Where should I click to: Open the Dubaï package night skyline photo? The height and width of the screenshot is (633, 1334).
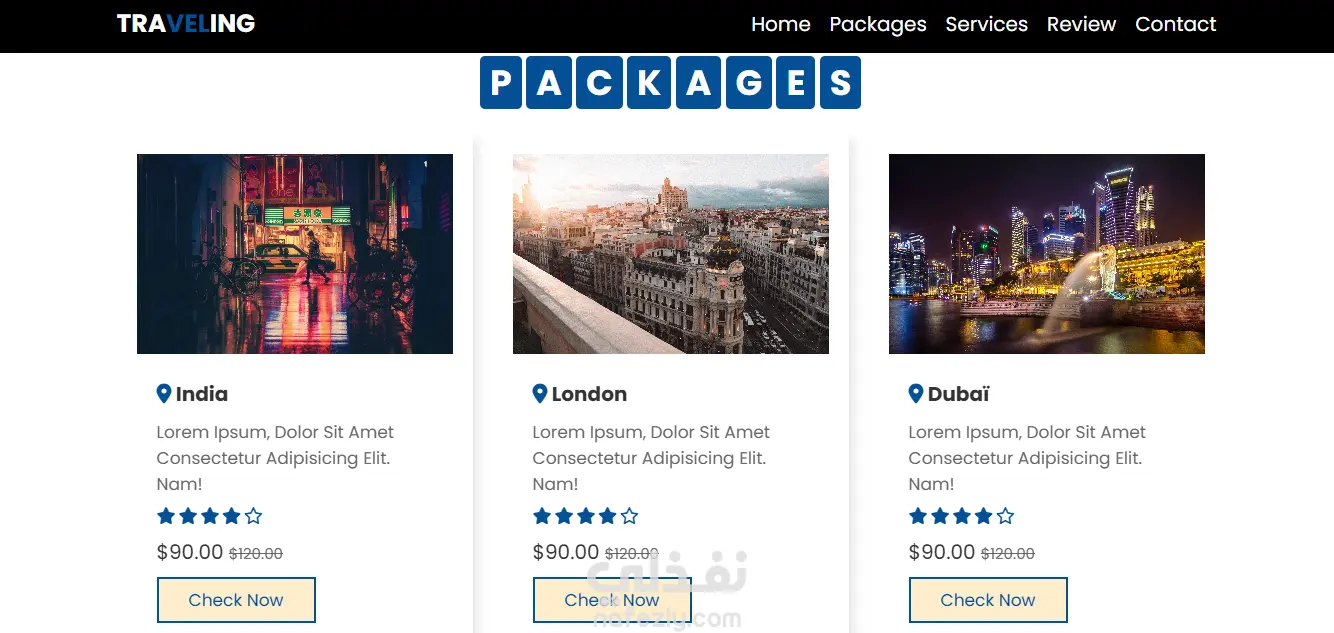(x=1047, y=254)
